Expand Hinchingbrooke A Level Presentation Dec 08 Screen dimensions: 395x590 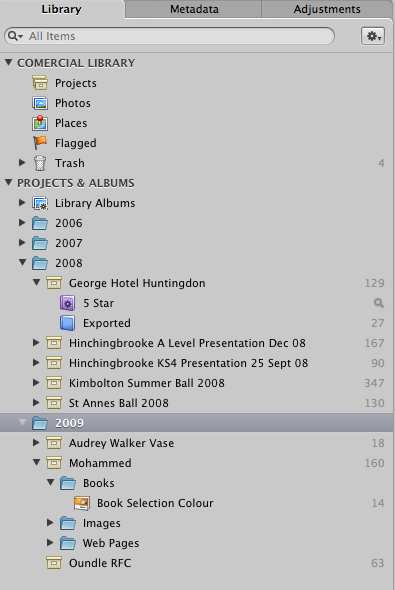pos(36,342)
